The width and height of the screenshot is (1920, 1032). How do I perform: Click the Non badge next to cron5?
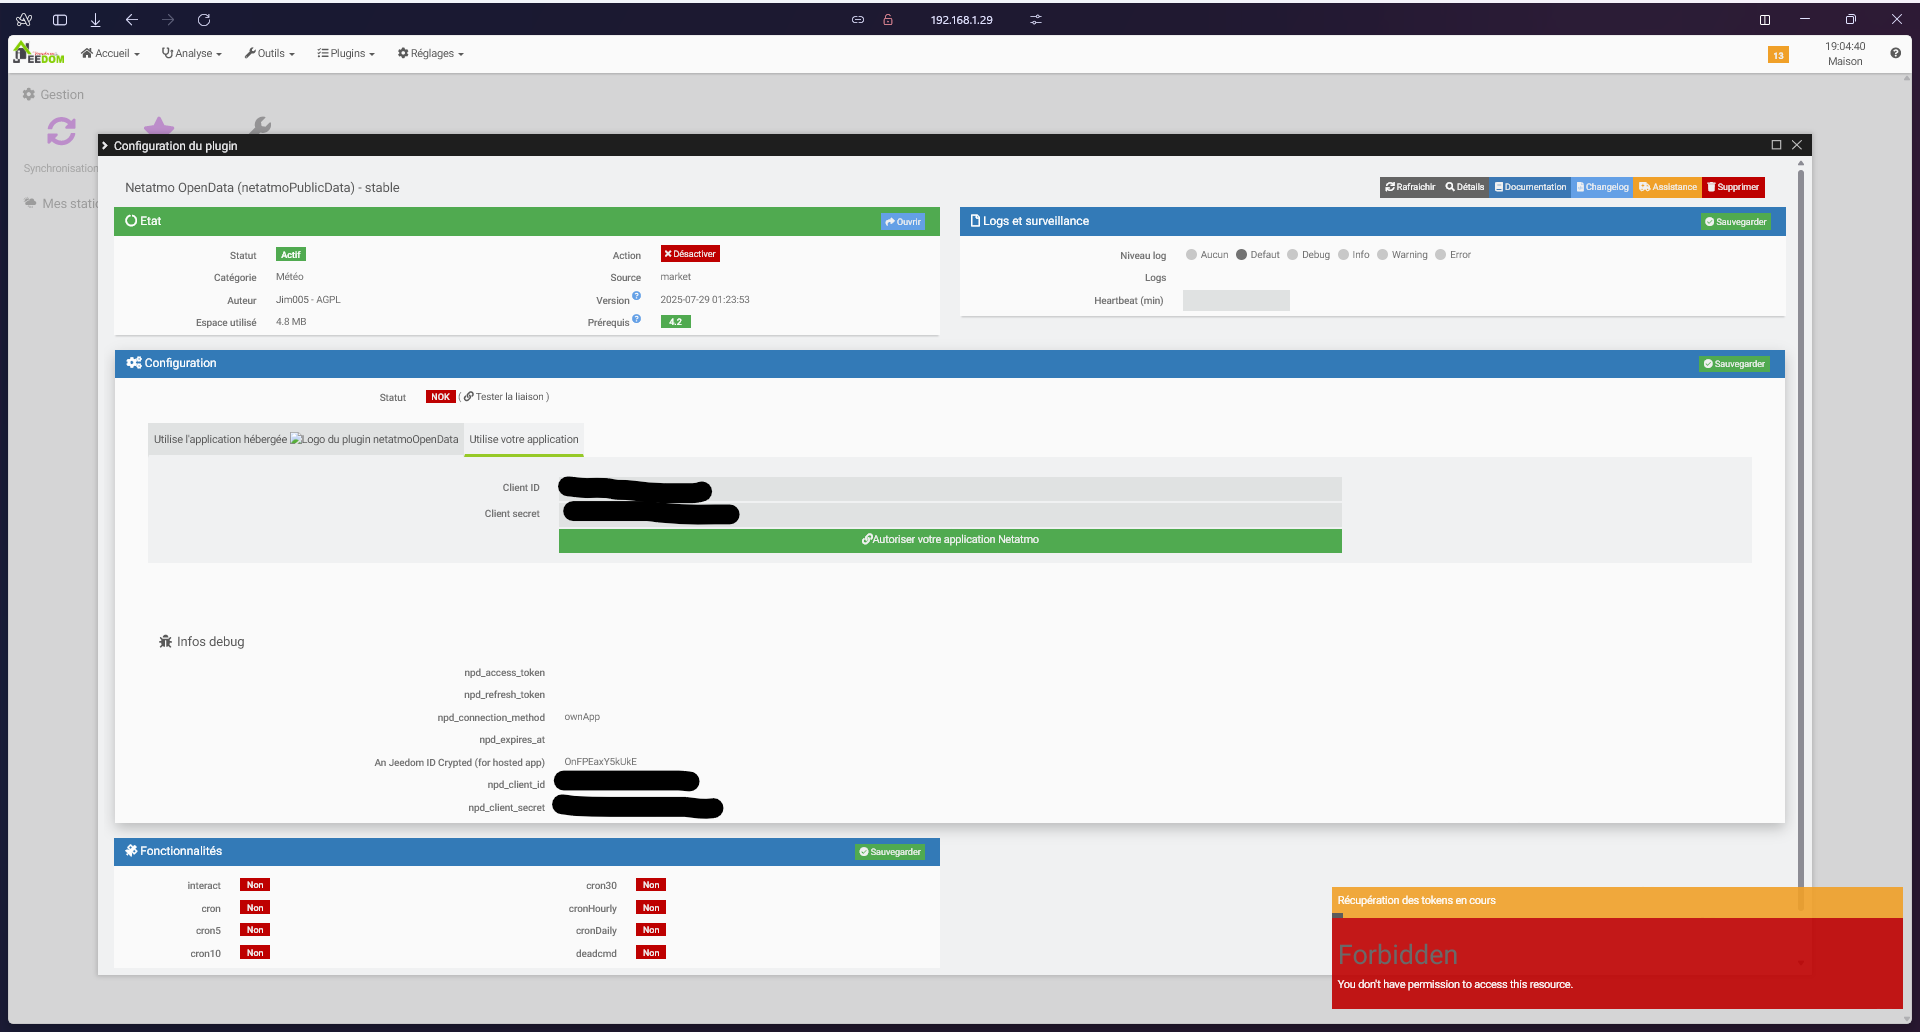tap(255, 930)
